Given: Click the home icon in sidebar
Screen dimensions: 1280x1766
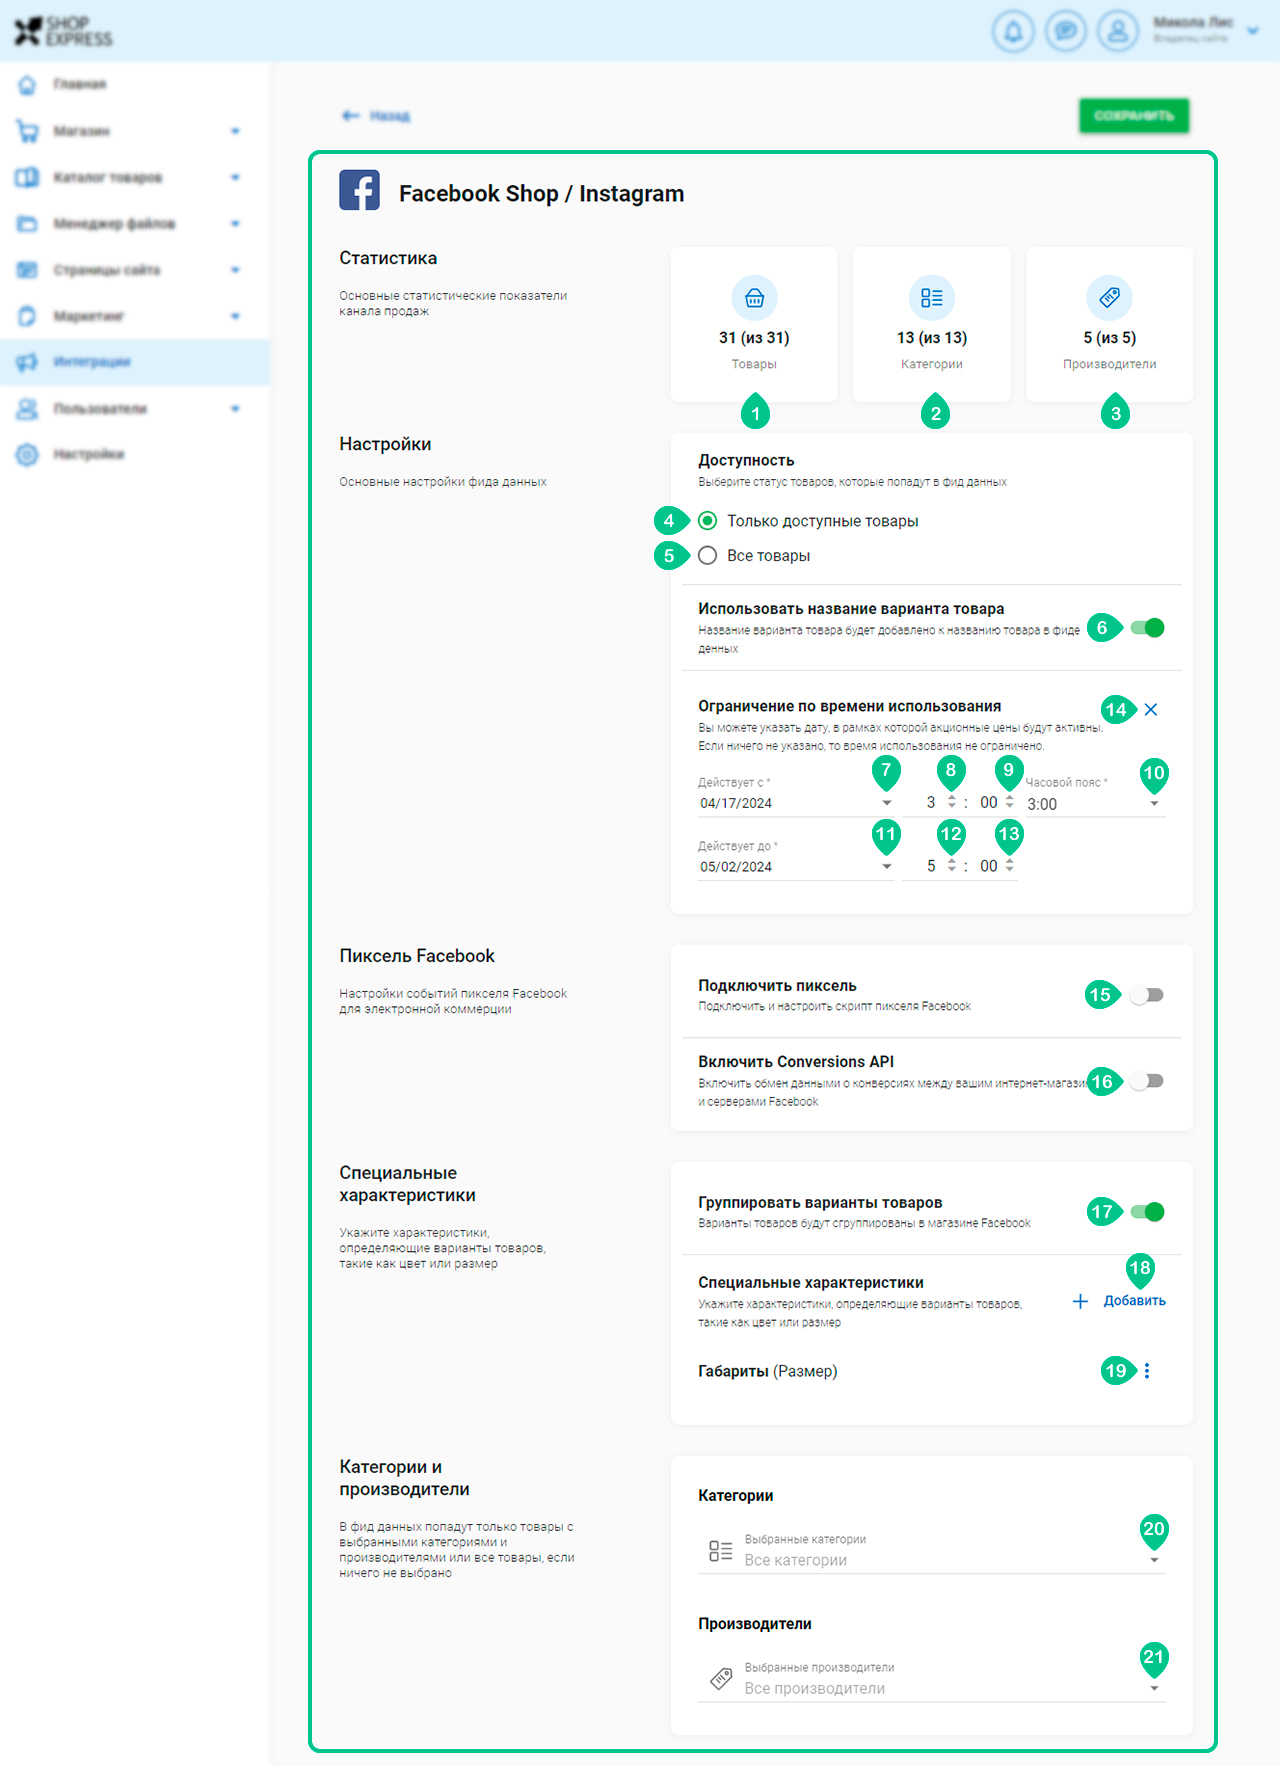Looking at the screenshot, I should [28, 85].
